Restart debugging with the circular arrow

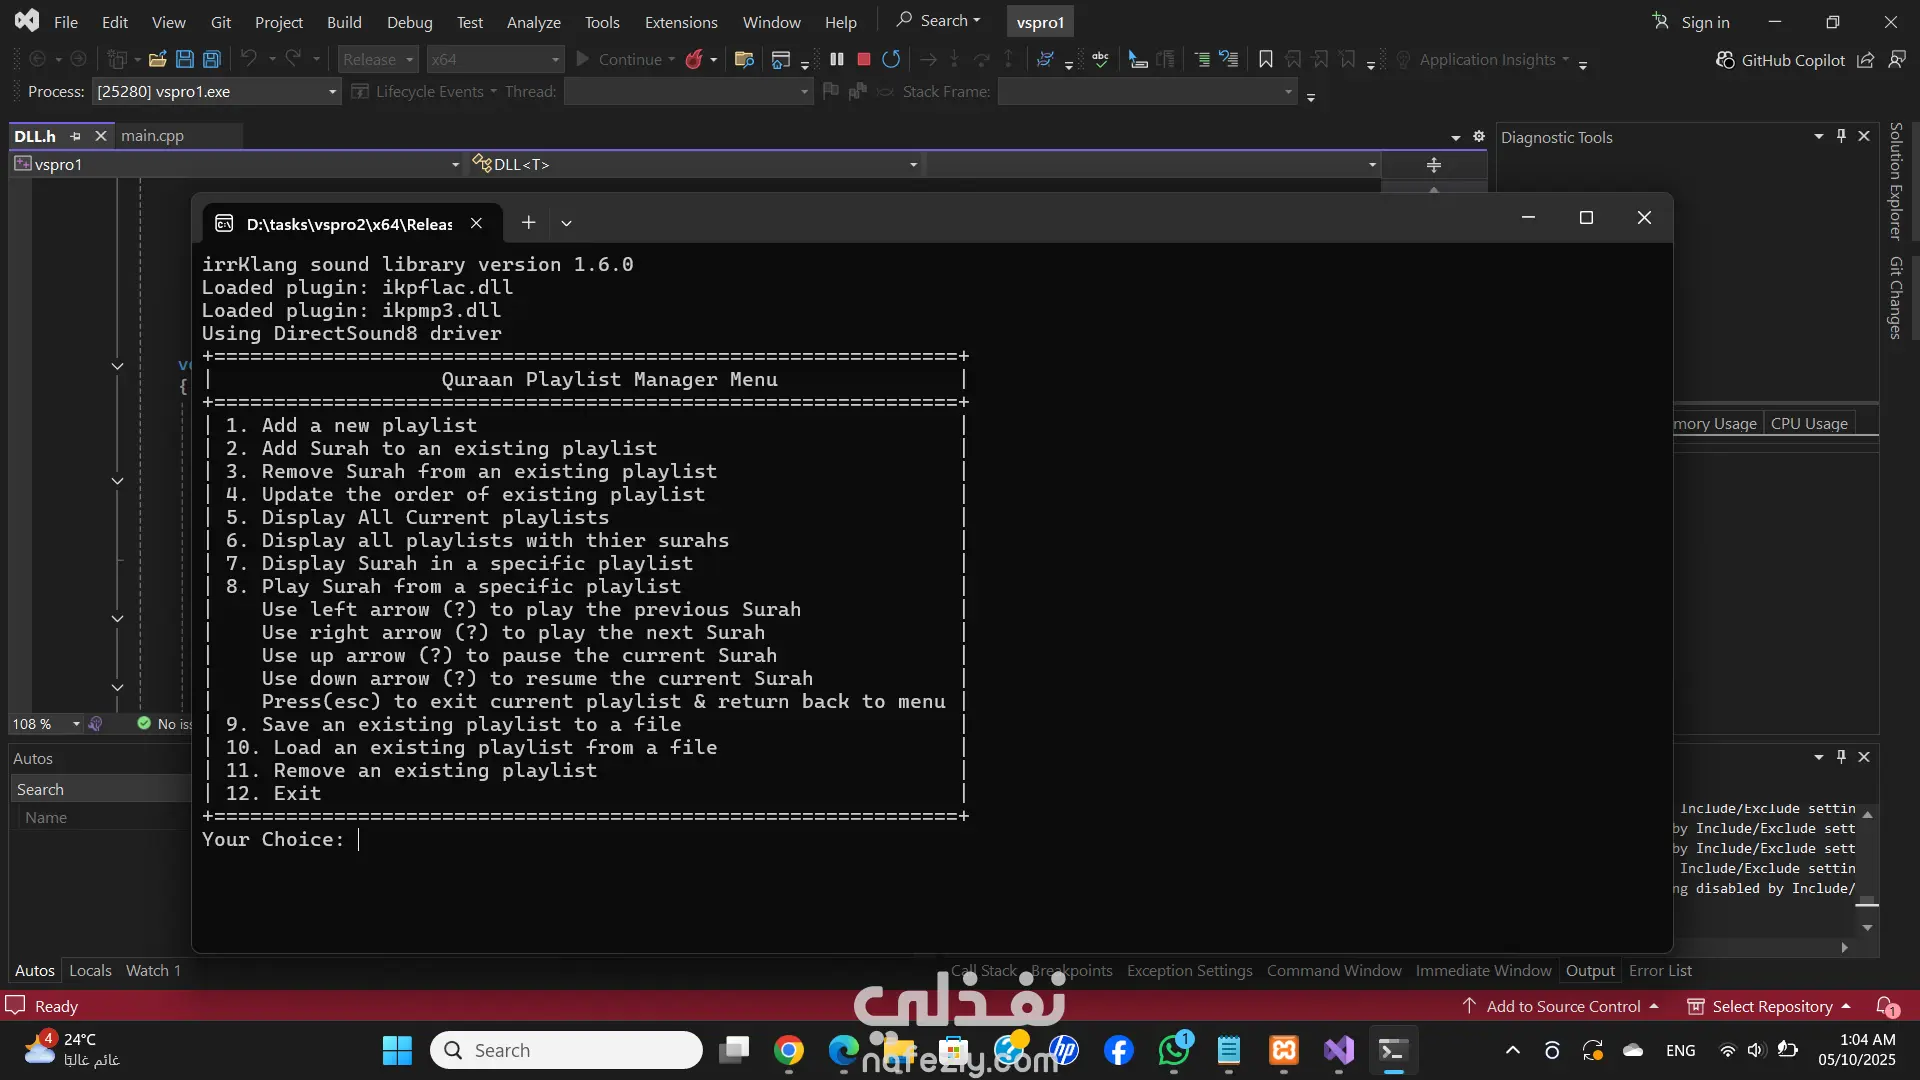(x=891, y=59)
